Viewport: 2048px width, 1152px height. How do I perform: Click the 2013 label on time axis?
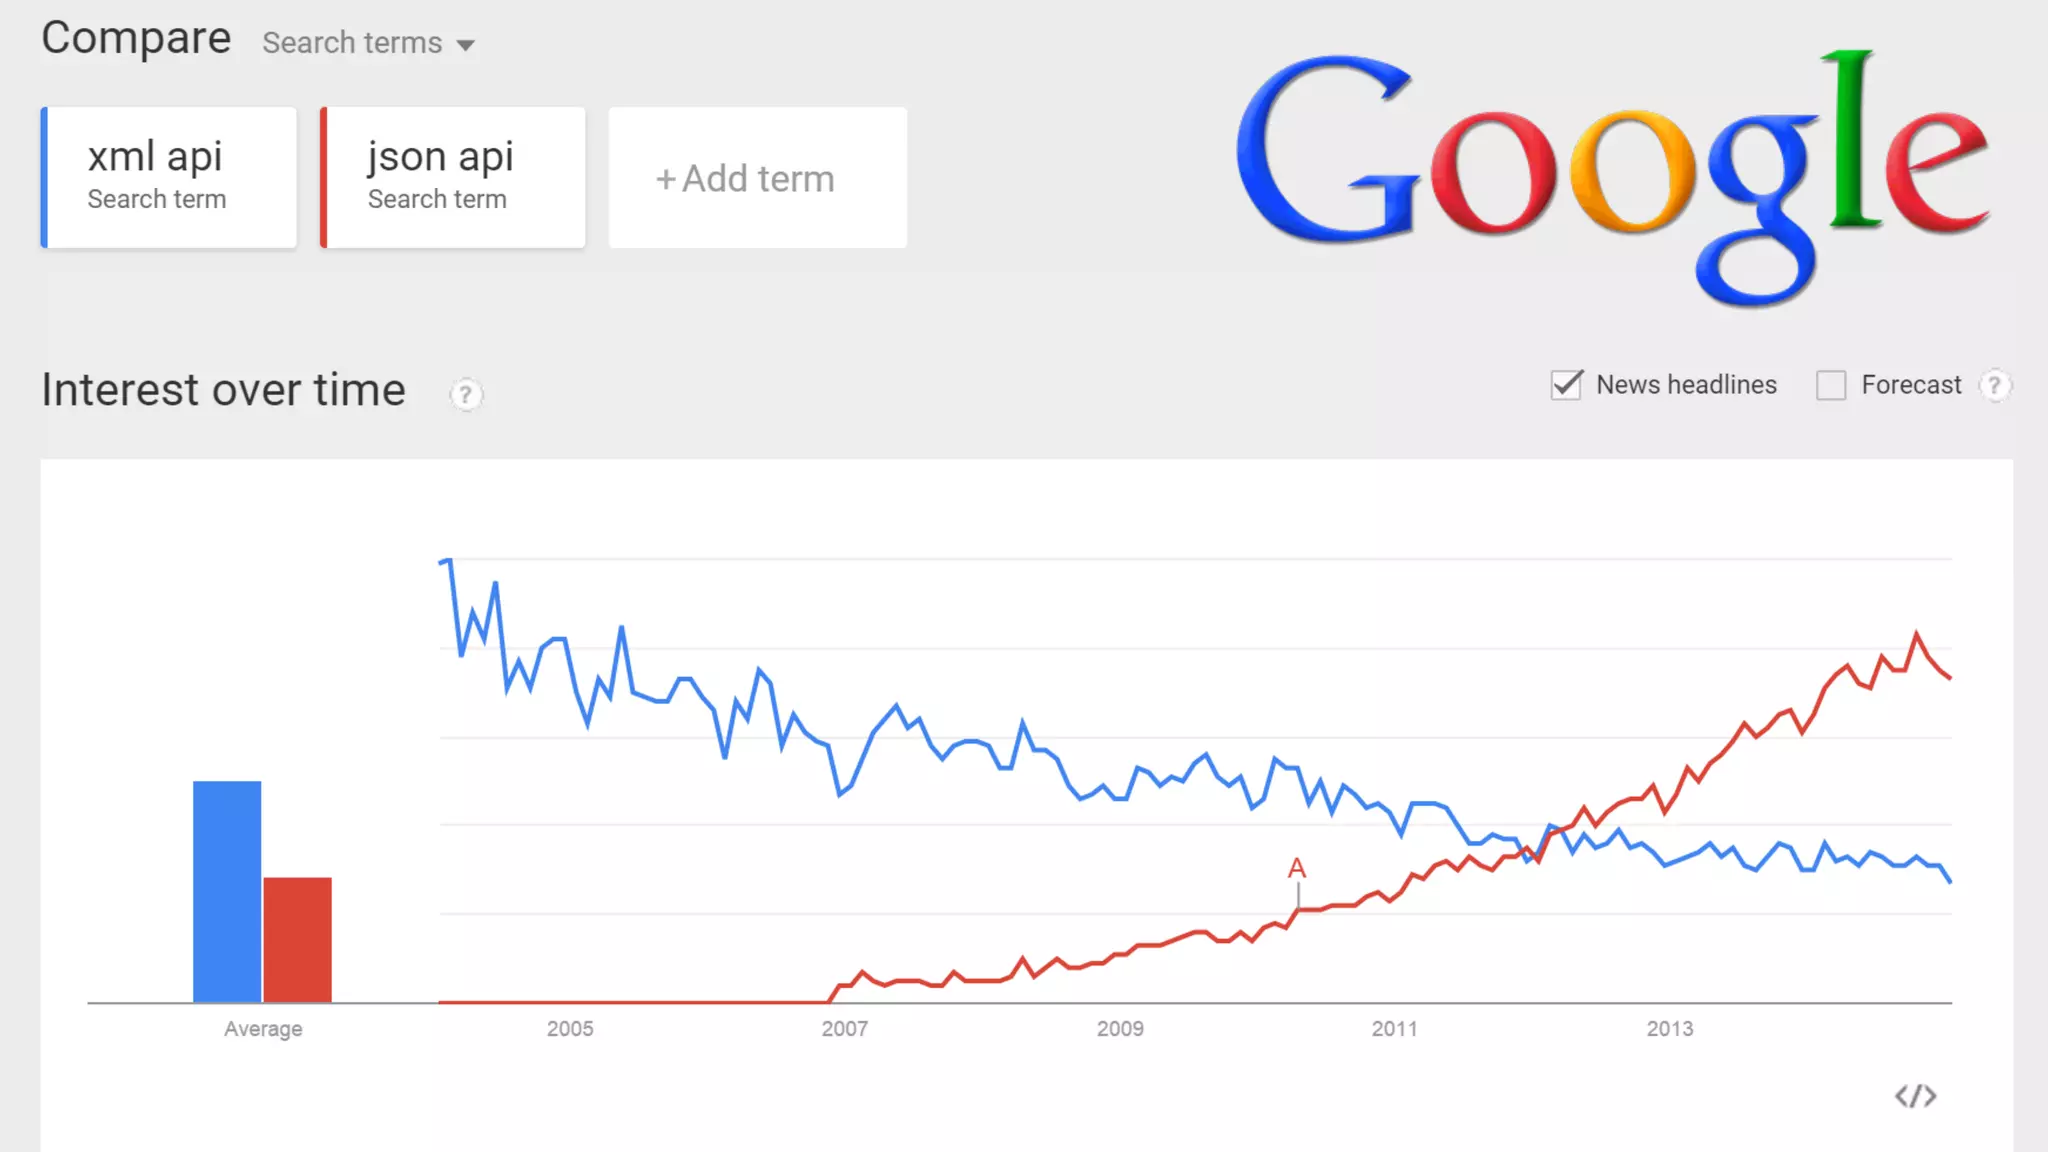coord(1670,1028)
